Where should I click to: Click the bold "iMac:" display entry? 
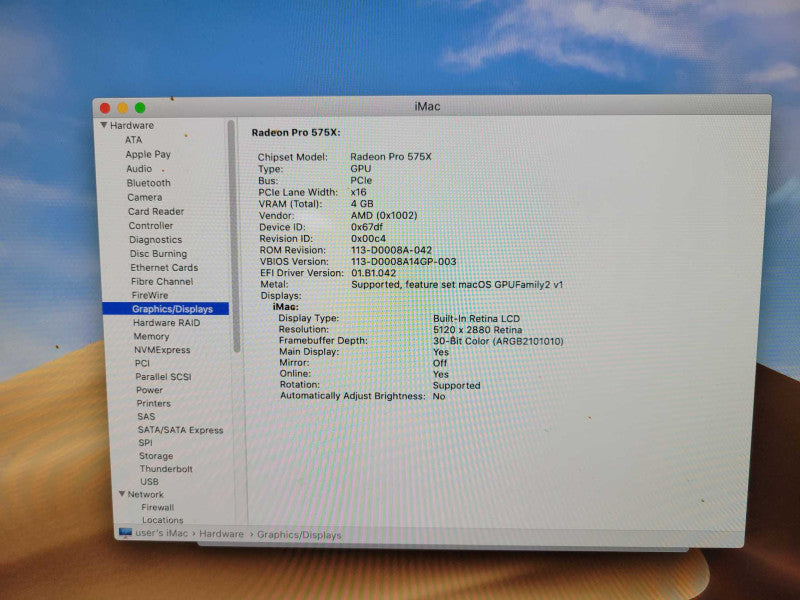286,307
